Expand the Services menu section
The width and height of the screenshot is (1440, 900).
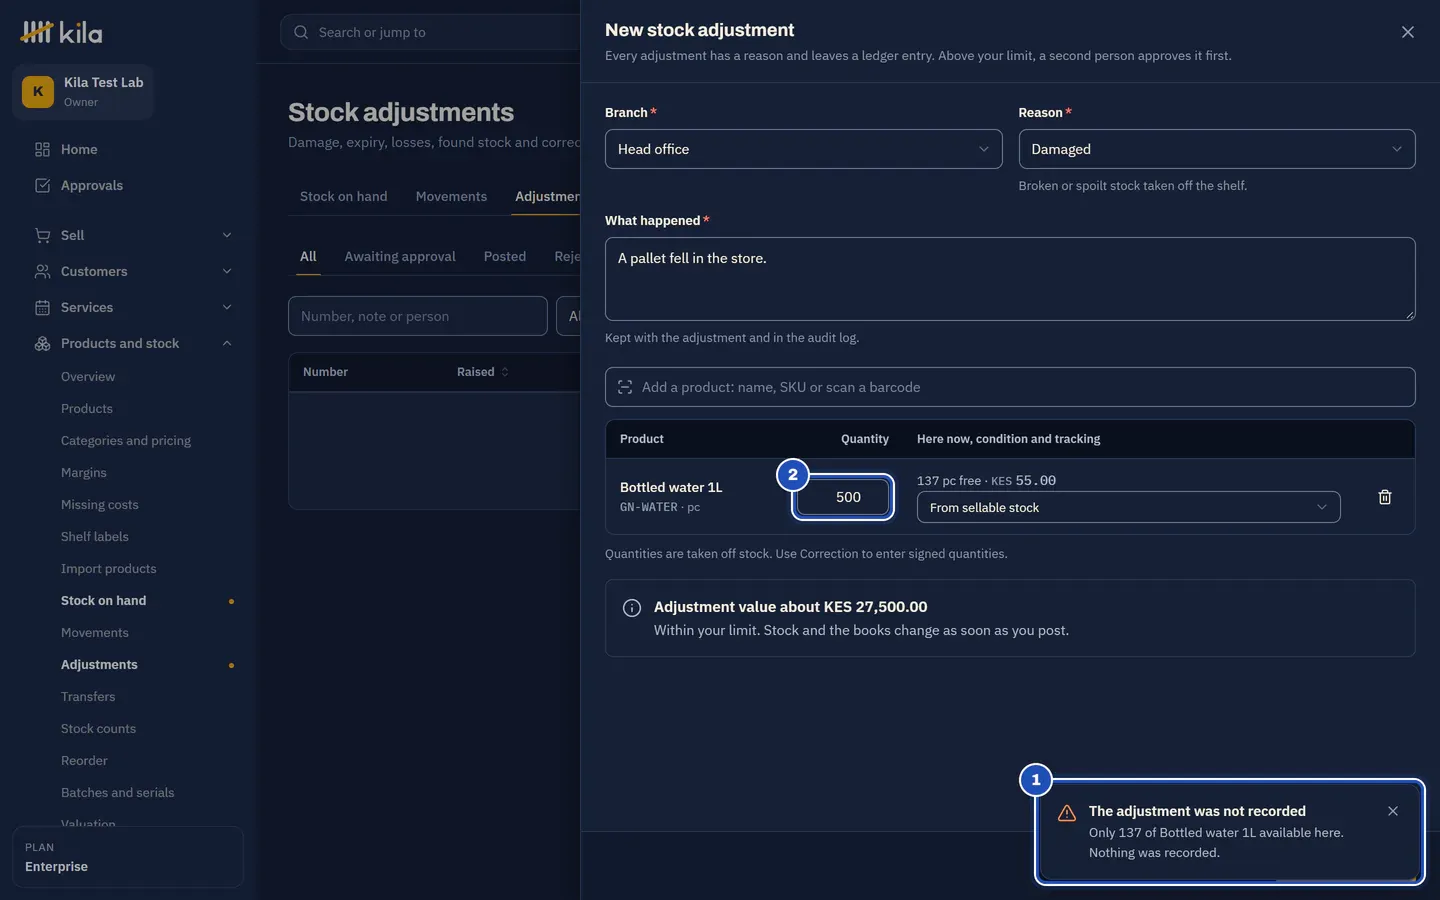227,308
